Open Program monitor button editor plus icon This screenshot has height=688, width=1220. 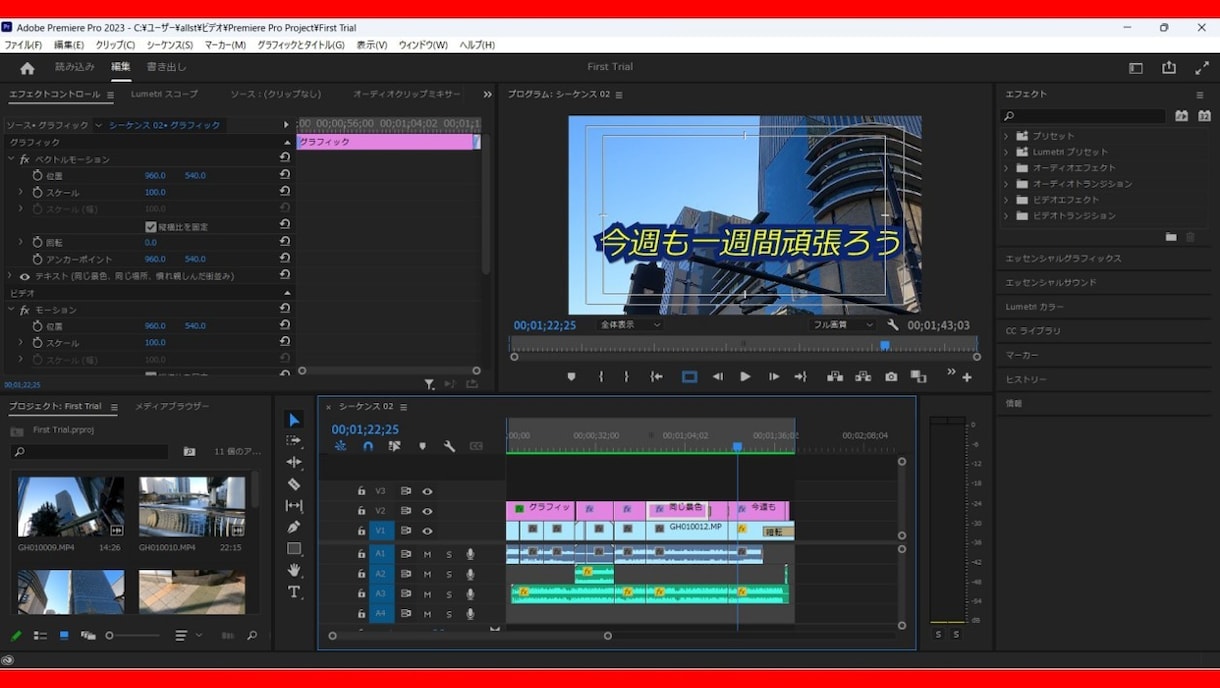point(967,377)
